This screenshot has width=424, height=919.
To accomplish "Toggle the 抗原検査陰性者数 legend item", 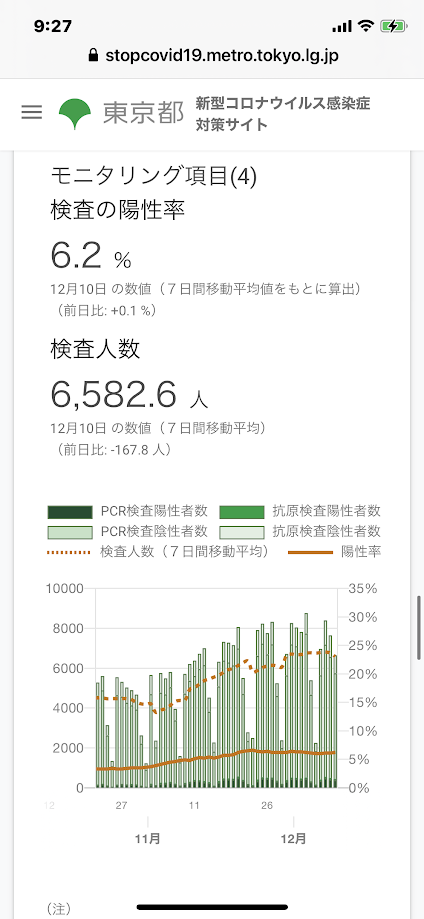I will tap(300, 532).
